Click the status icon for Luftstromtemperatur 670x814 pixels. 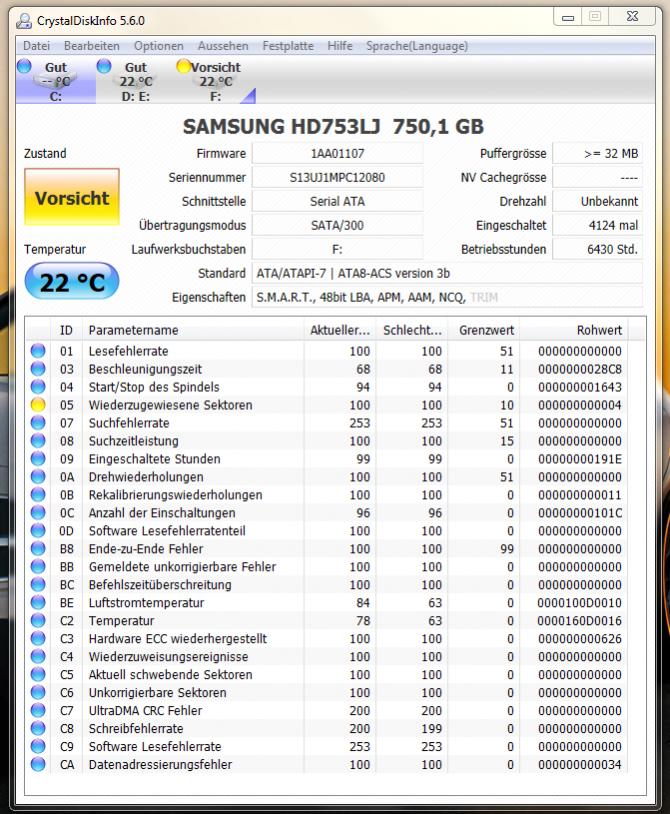pyautogui.click(x=38, y=603)
